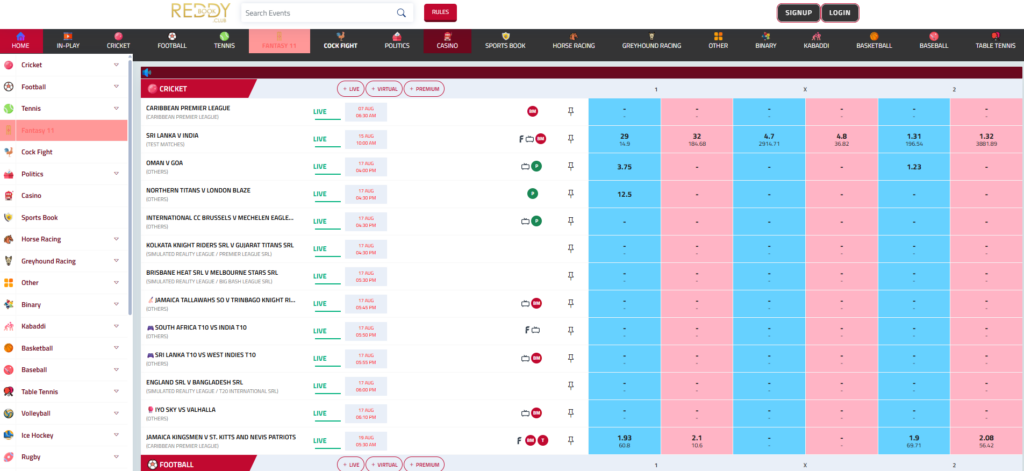Open the In-Play tab in top navigation
This screenshot has height=471, width=1024.
68,41
